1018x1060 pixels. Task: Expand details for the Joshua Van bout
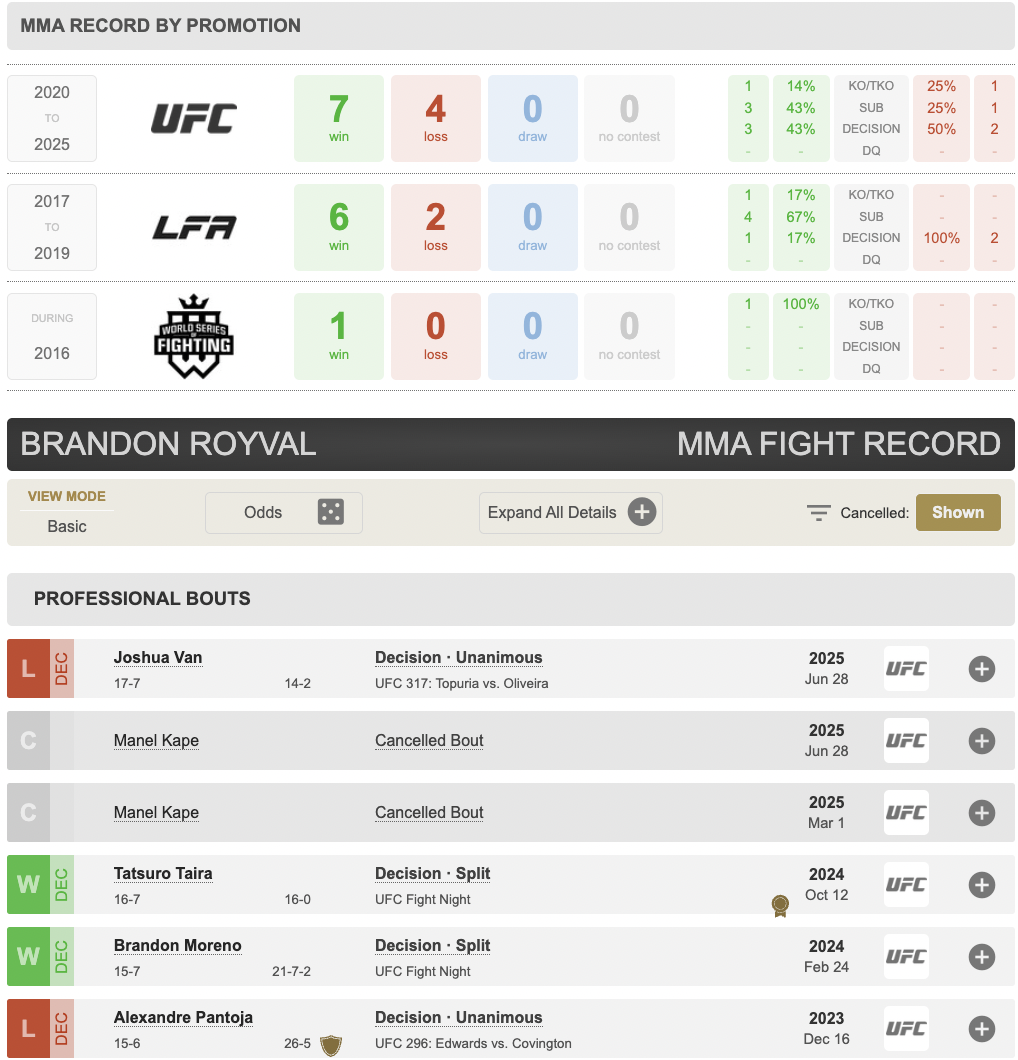click(981, 669)
